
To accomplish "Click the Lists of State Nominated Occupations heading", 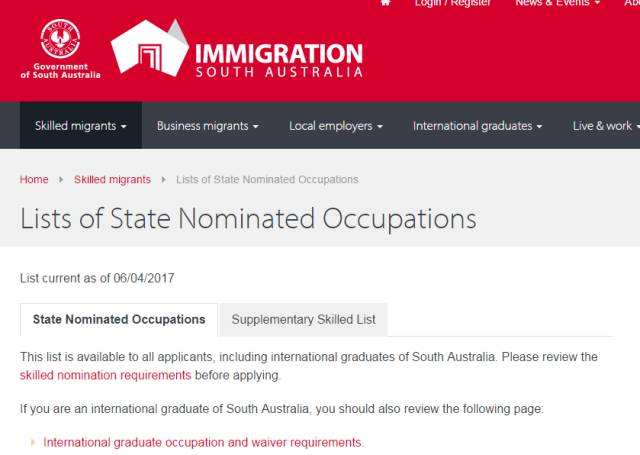I will [x=248, y=219].
